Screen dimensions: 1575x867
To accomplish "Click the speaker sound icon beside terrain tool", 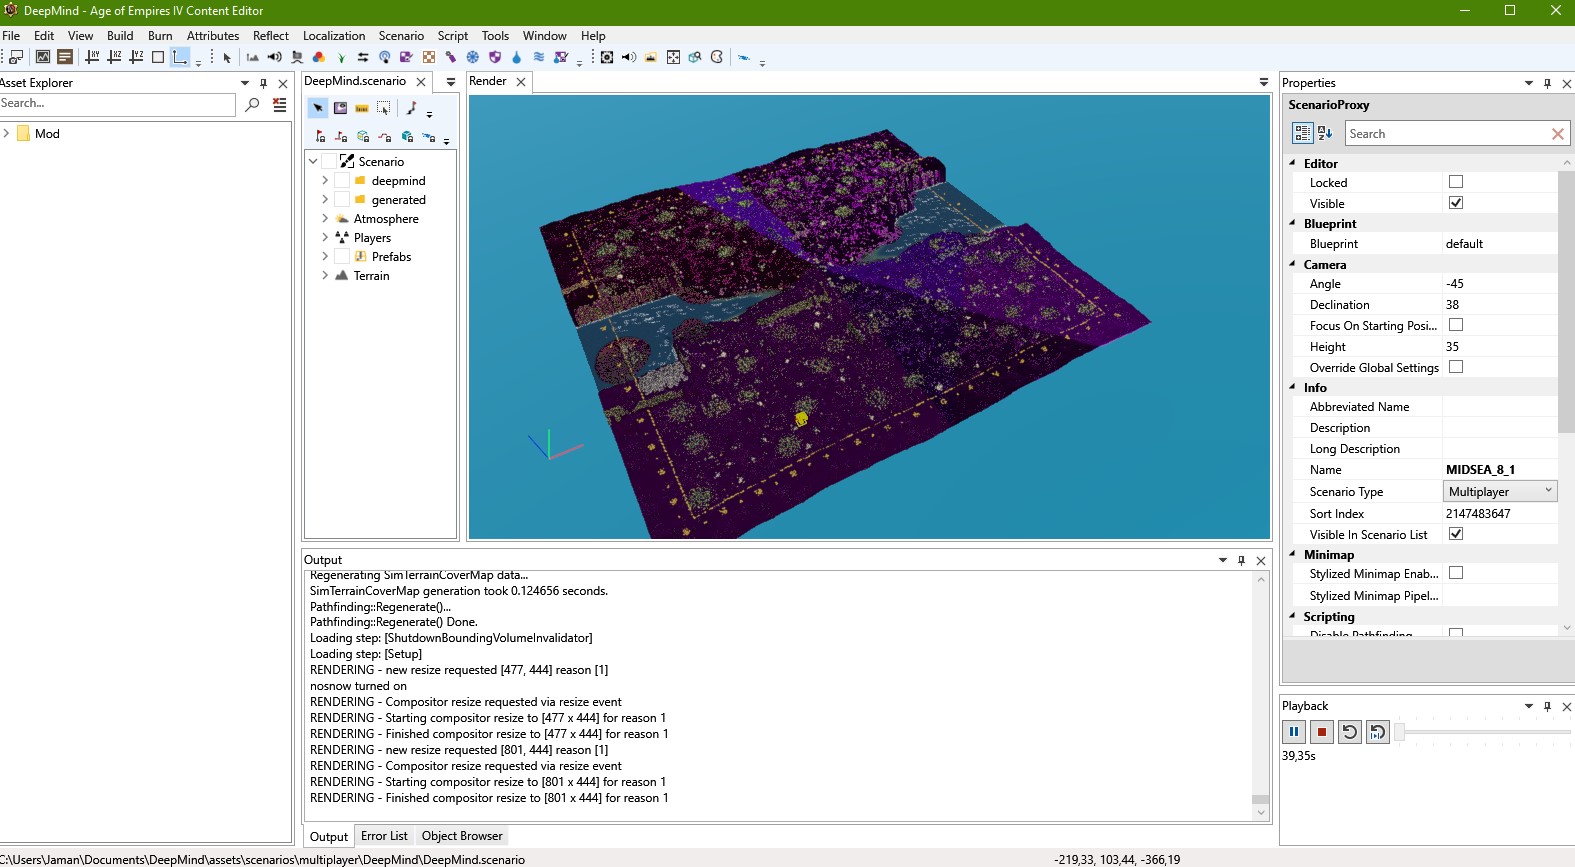I will 274,57.
